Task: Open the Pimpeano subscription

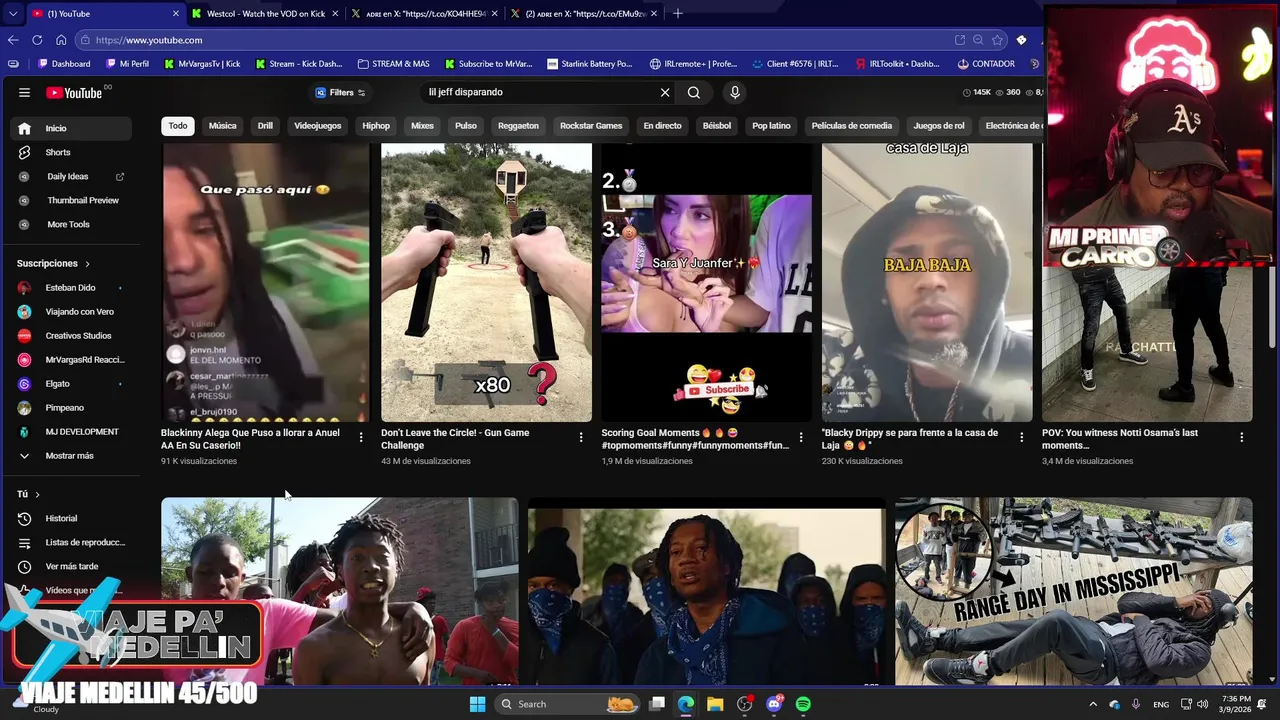Action: tap(71, 408)
